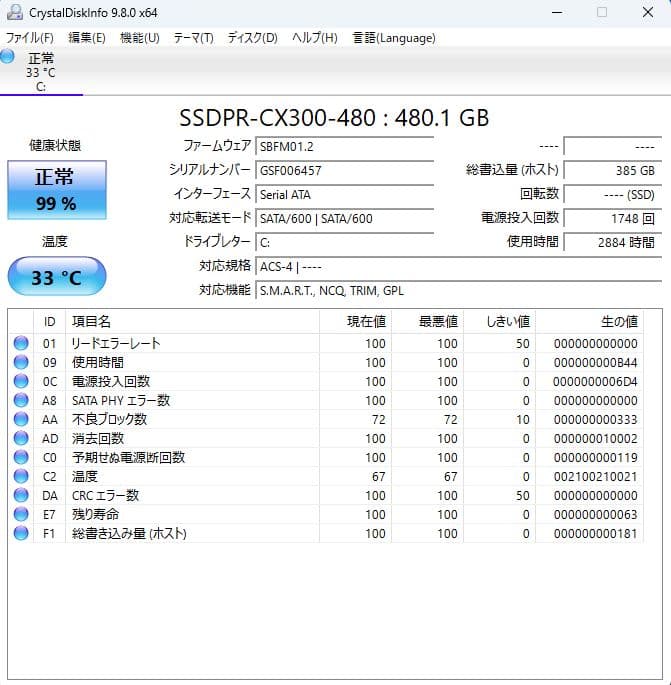Open the 言語(Language) menu
The height and width of the screenshot is (685, 671).
tap(394, 38)
